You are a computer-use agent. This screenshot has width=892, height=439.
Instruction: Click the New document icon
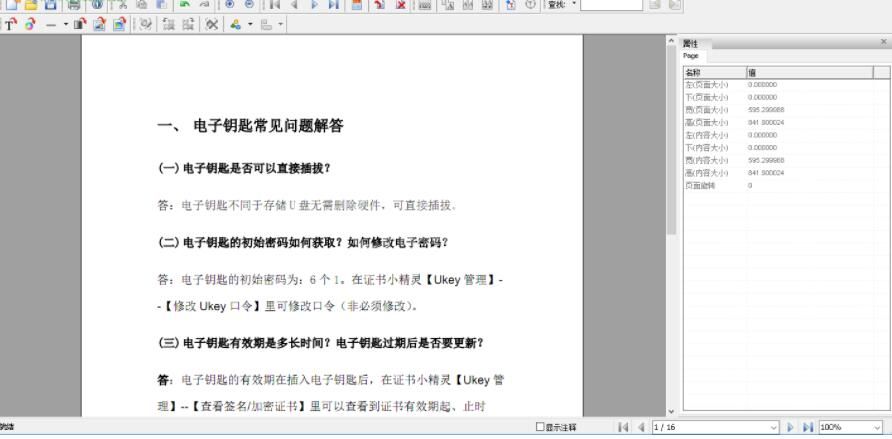(12, 5)
